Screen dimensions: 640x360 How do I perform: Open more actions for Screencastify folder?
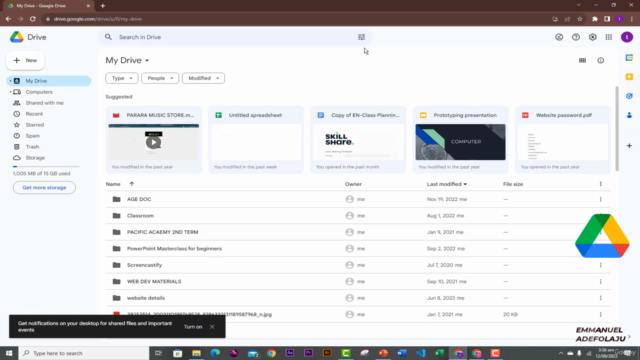click(x=600, y=265)
